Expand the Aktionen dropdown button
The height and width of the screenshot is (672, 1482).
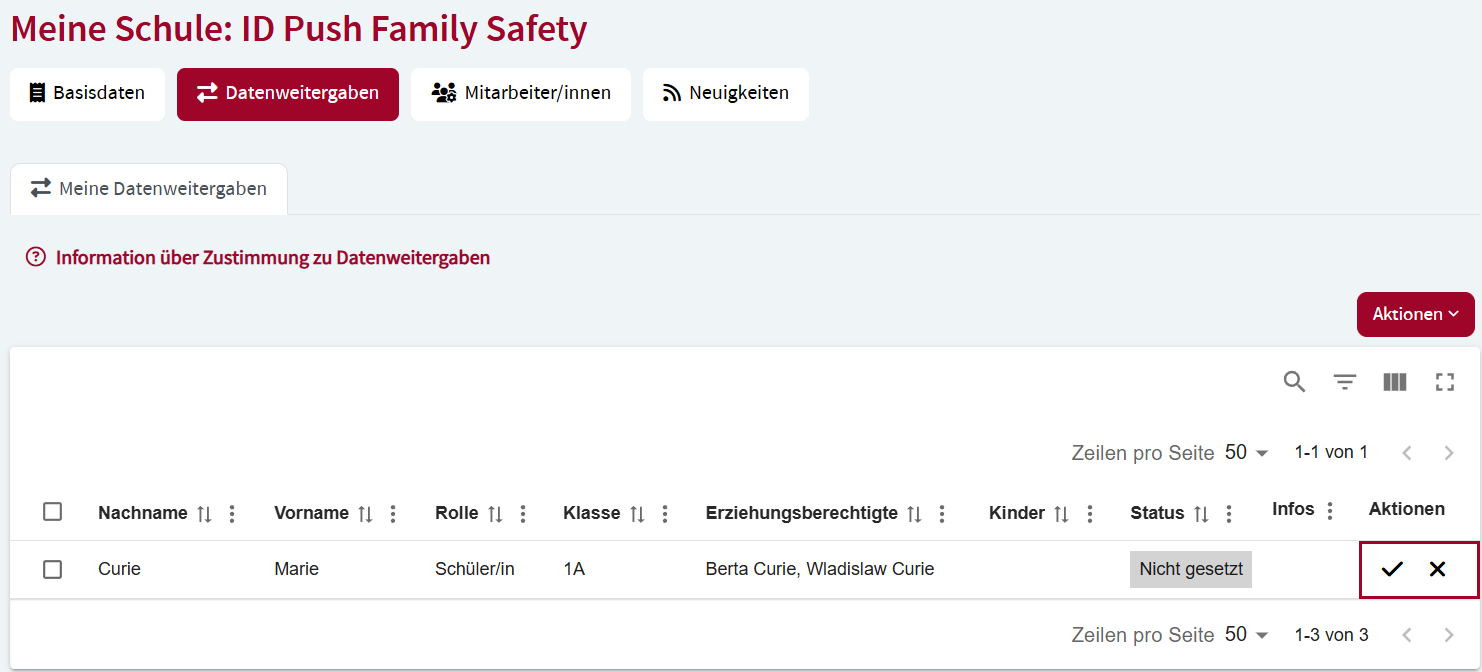(1415, 314)
